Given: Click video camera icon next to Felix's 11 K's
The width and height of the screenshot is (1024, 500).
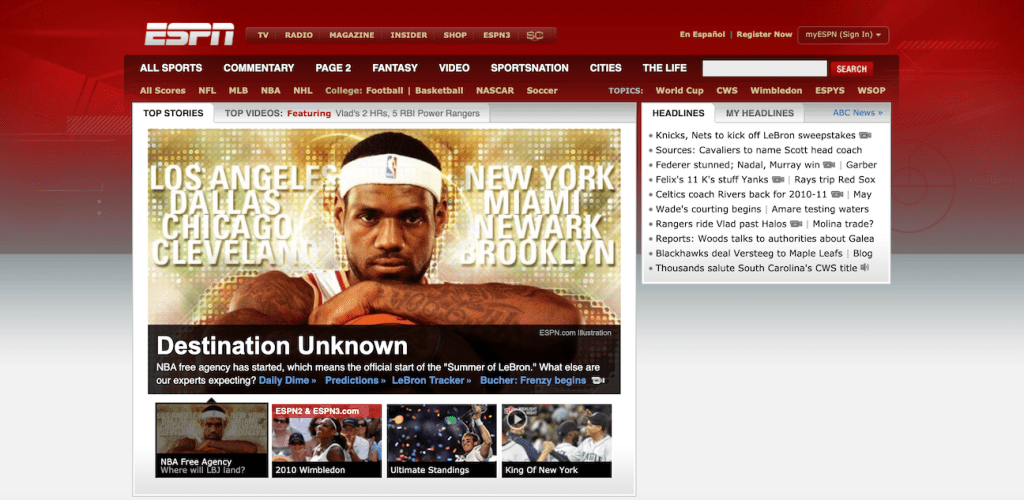Looking at the screenshot, I should tap(777, 180).
